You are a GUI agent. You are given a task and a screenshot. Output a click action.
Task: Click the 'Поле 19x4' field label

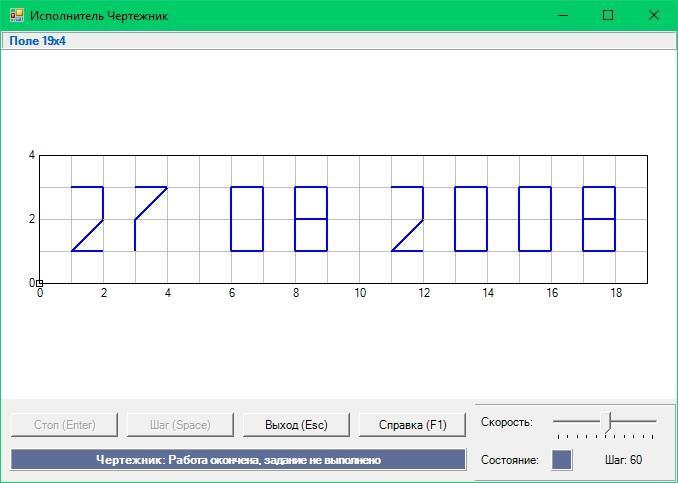[38, 41]
